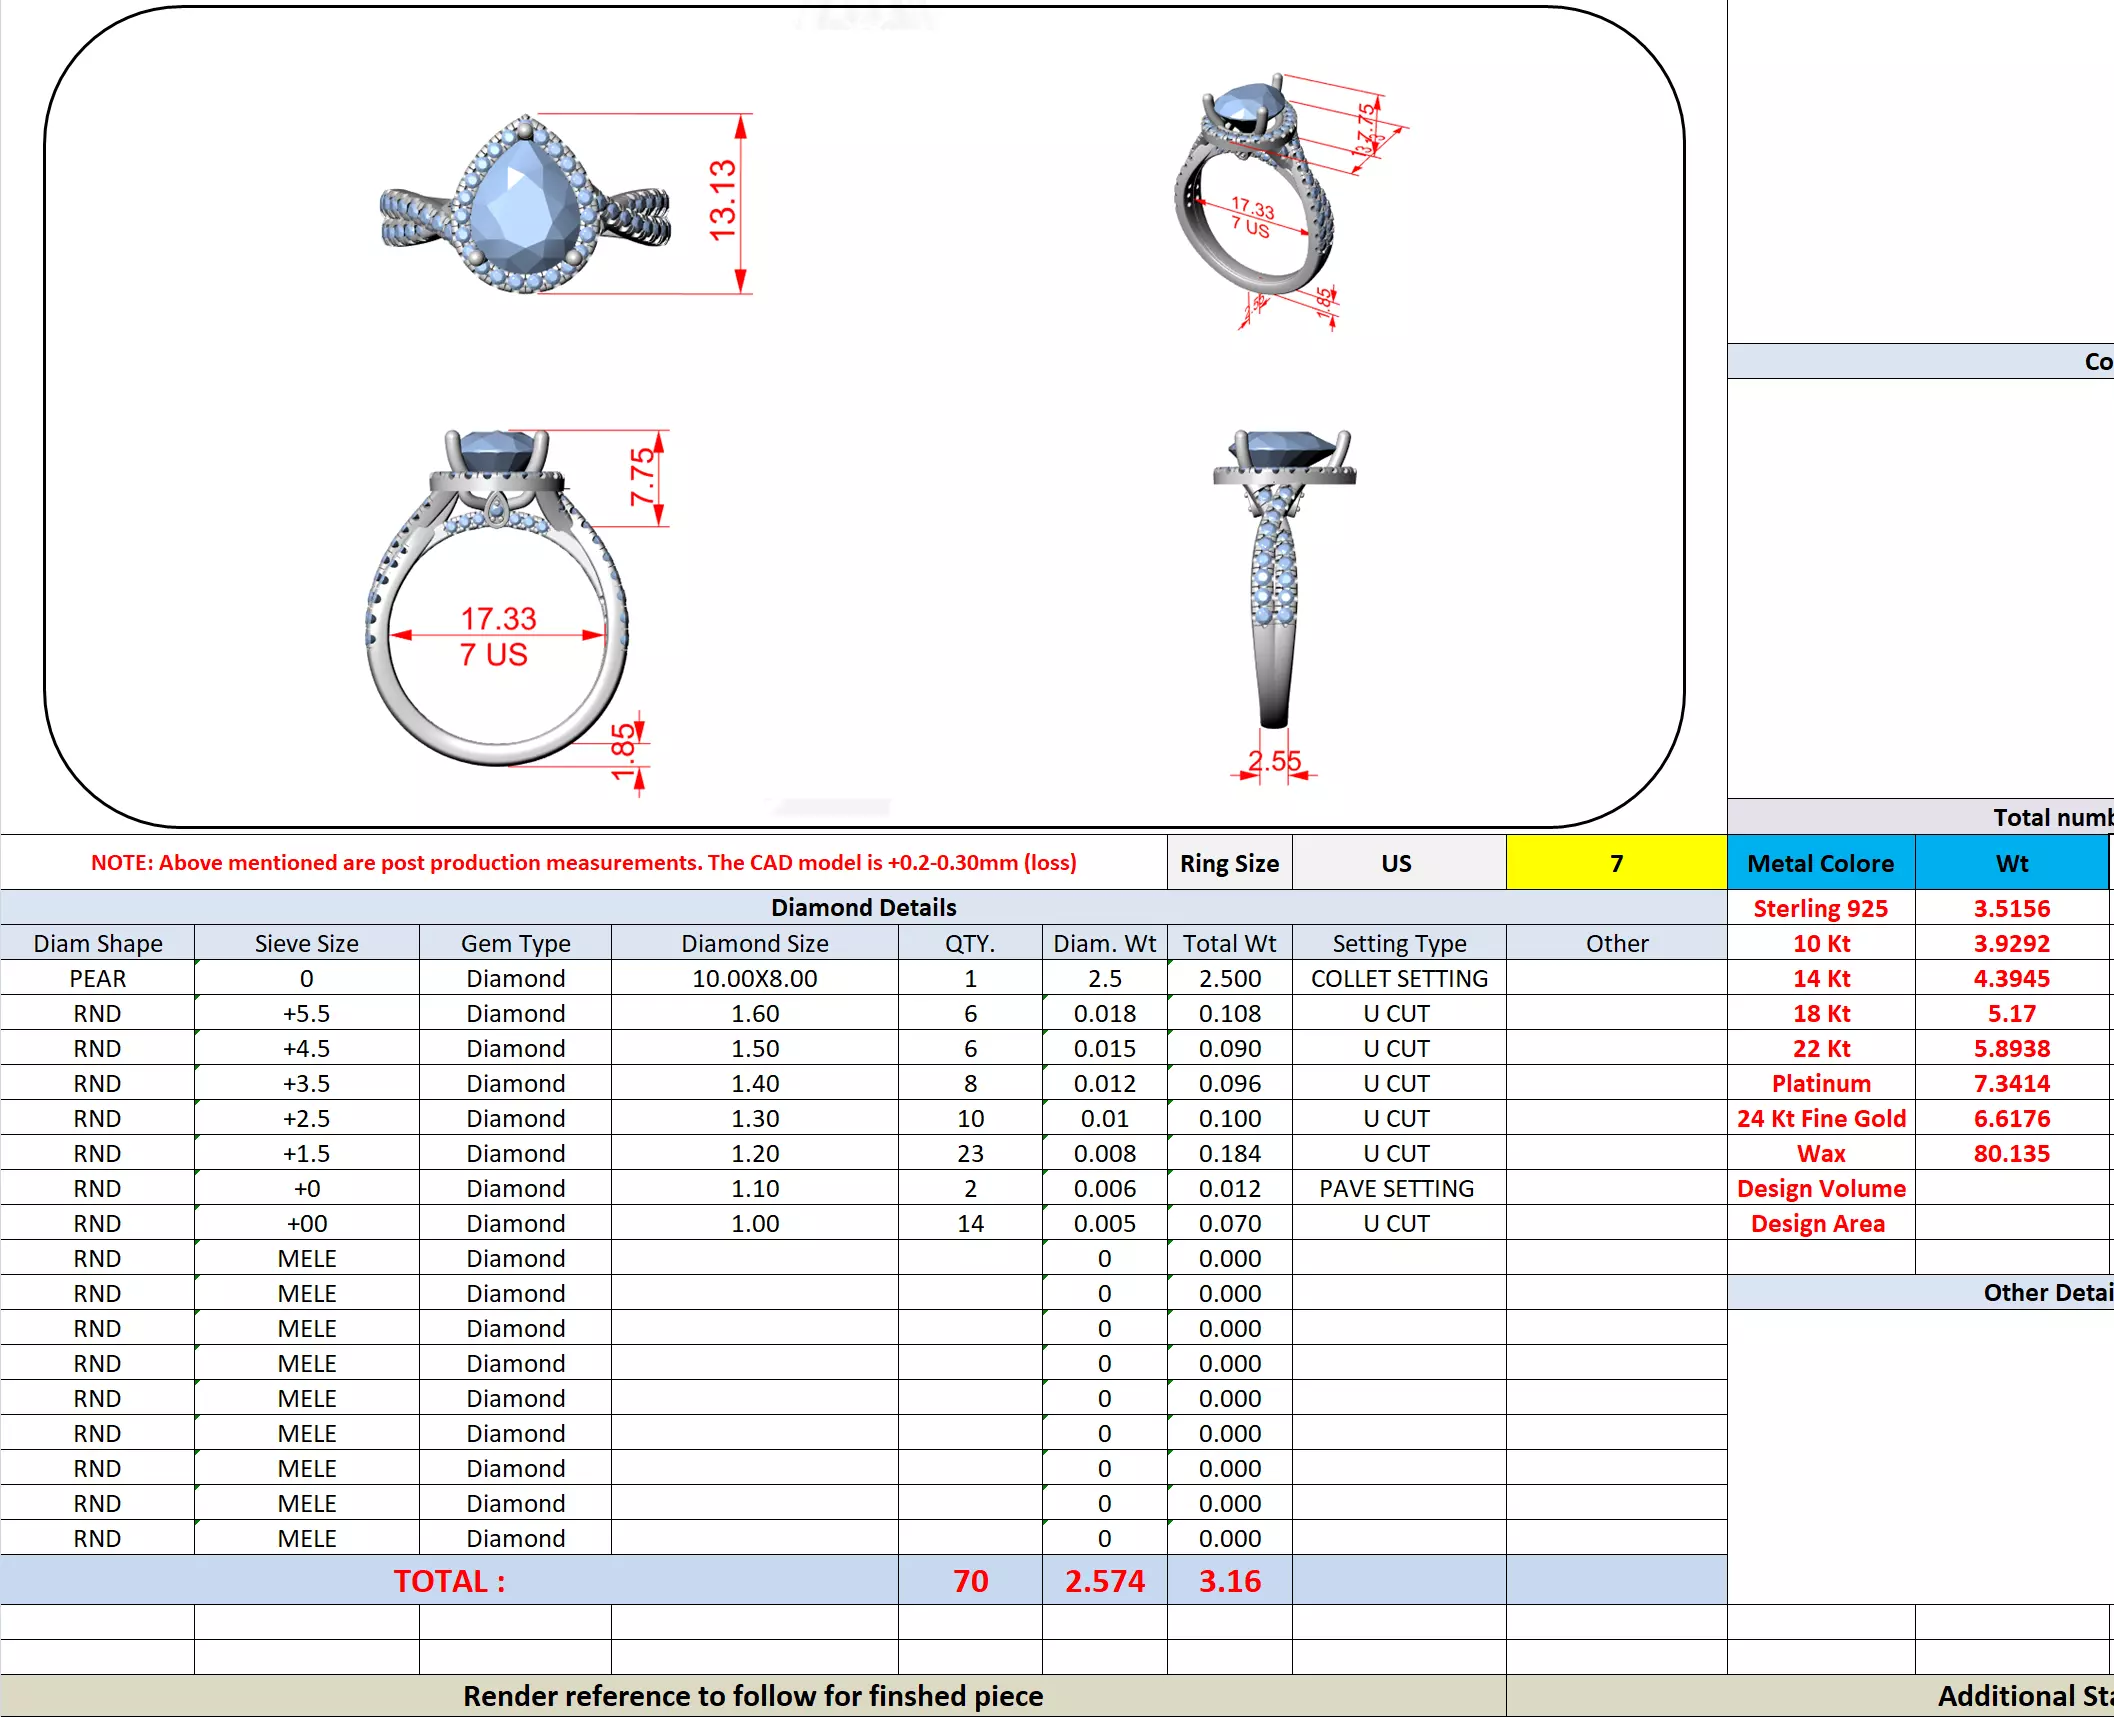
Task: Select the Sterling 925 metal row
Action: [x=1820, y=908]
